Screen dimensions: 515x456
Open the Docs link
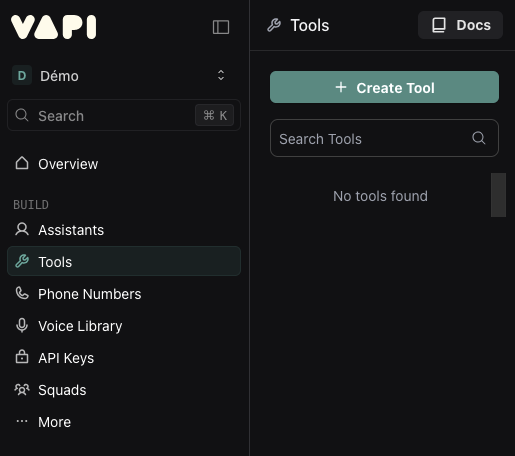pyautogui.click(x=460, y=25)
